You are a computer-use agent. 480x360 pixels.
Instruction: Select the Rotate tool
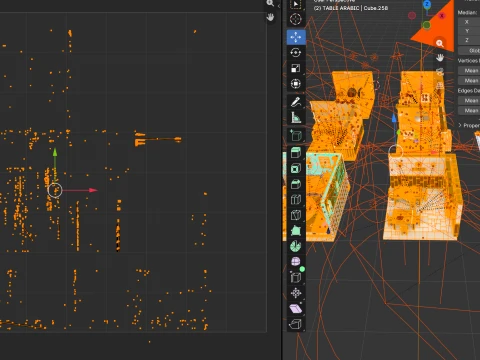[296, 53]
